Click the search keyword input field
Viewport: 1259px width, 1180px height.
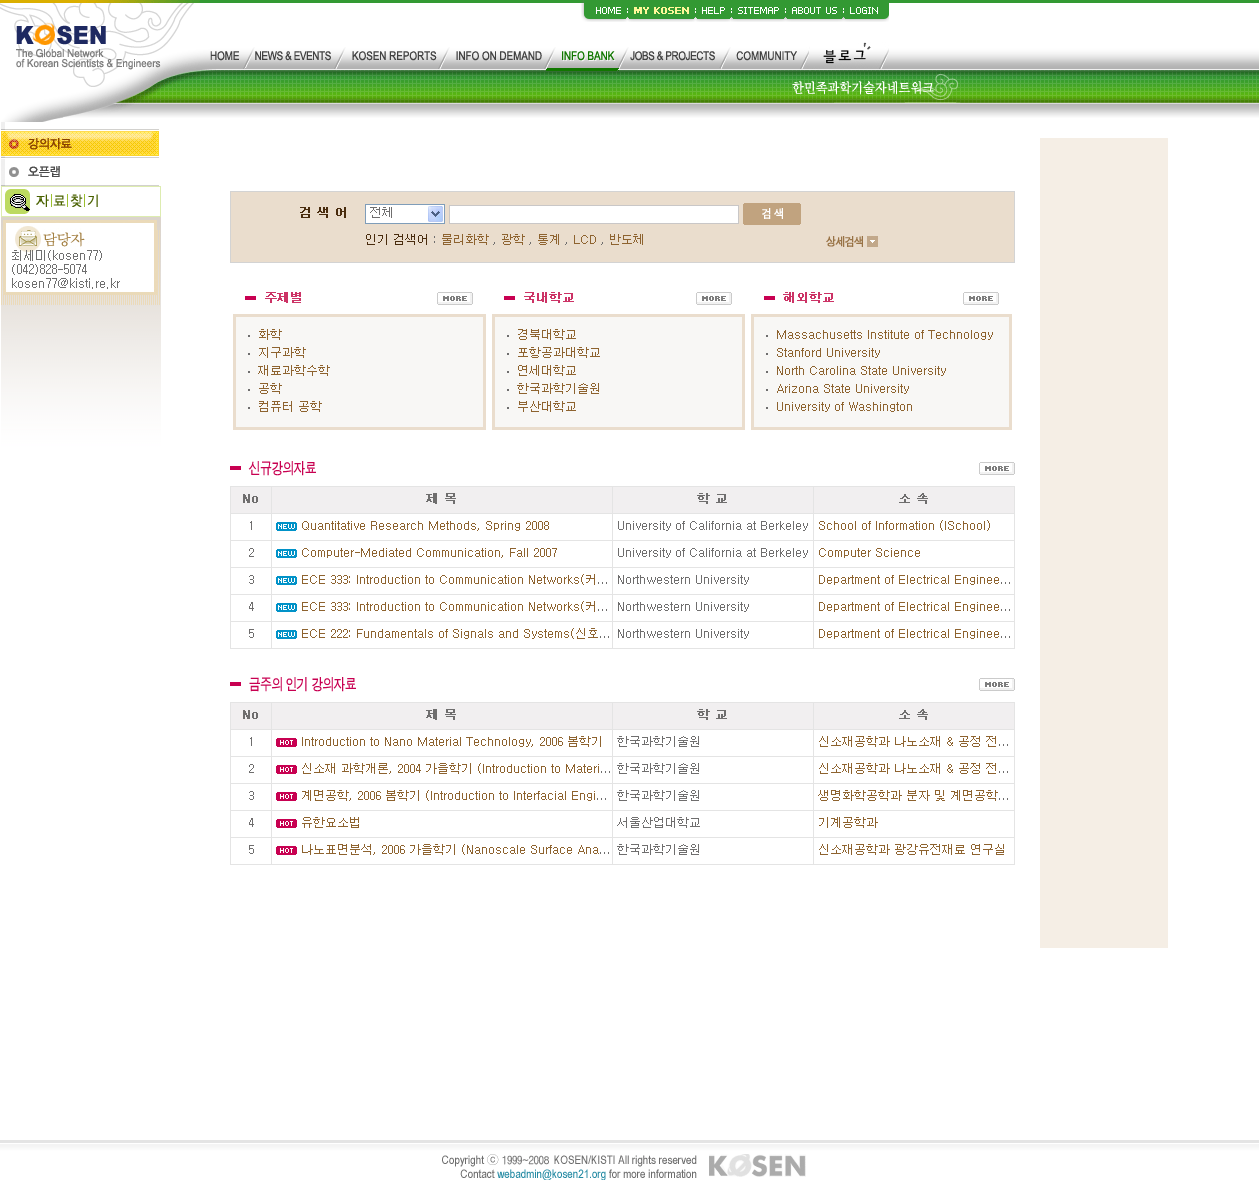[594, 214]
